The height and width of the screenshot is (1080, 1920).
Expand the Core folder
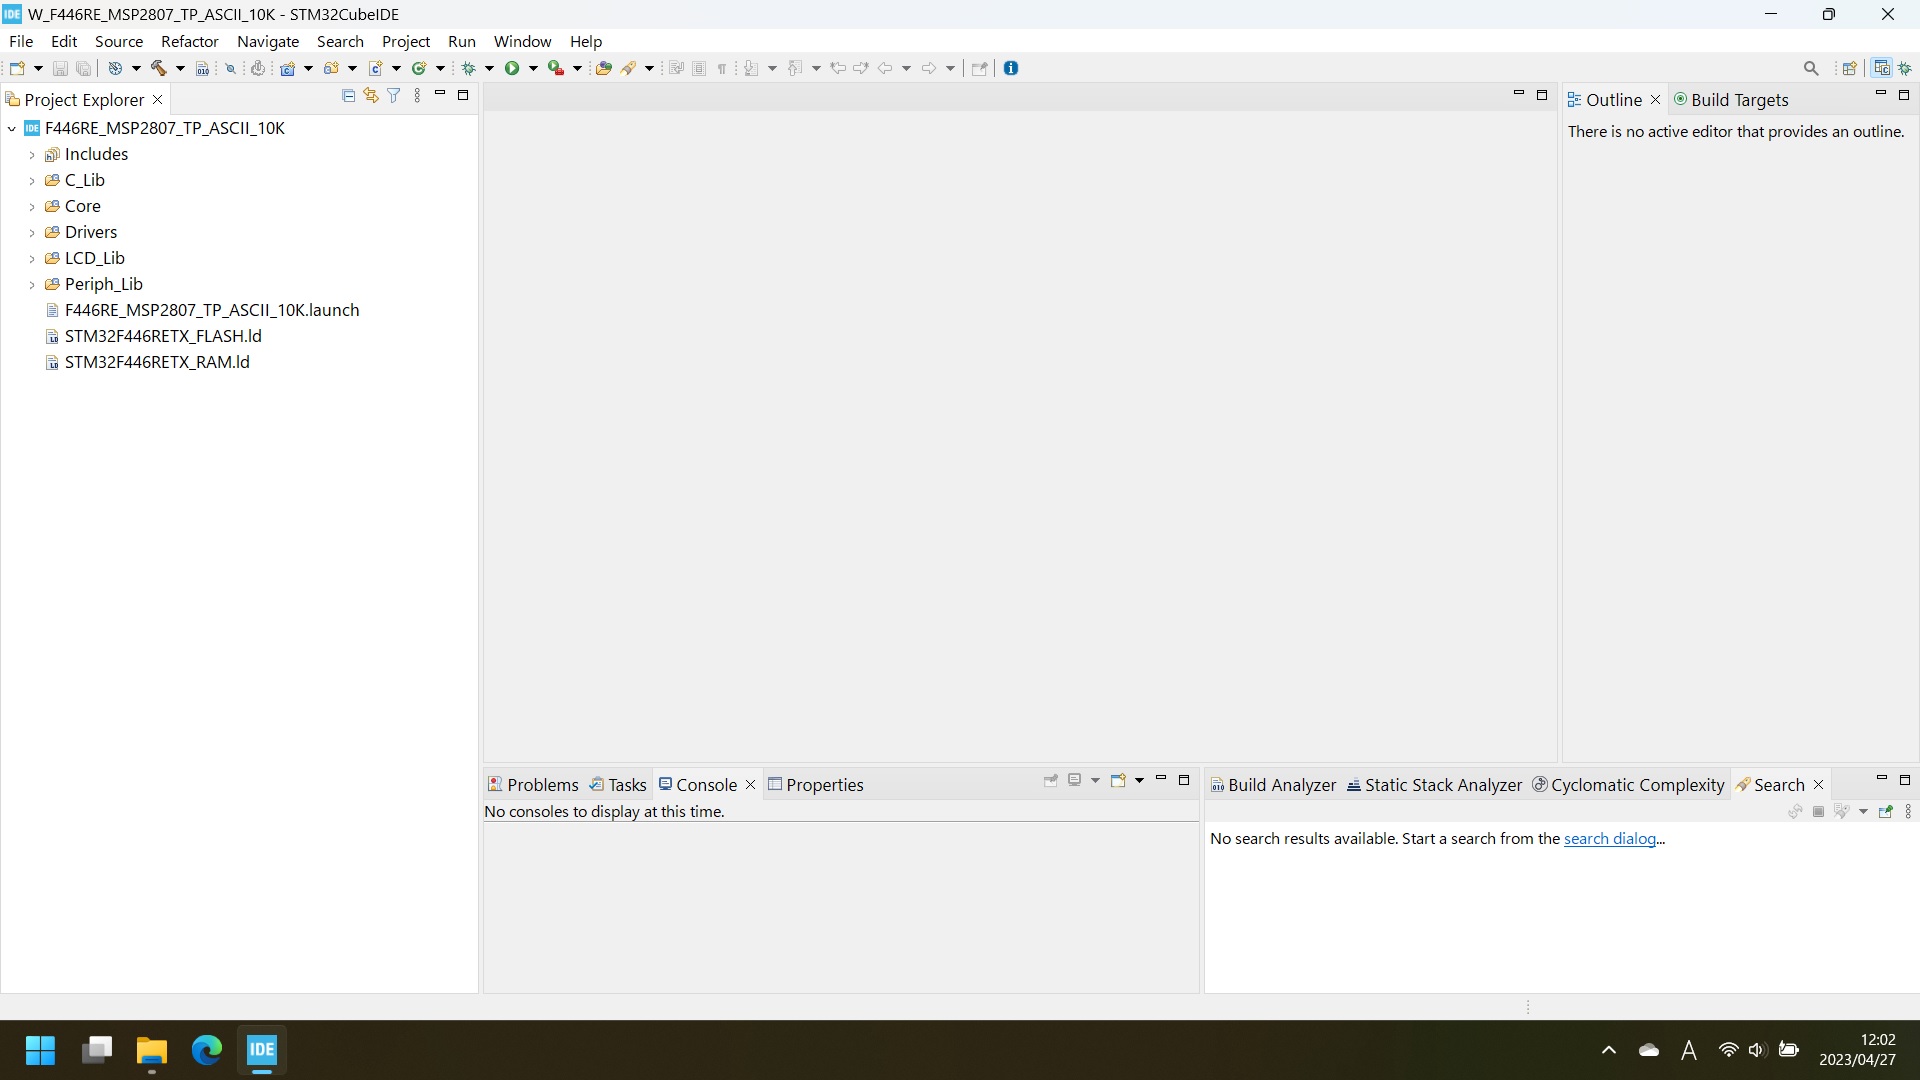point(32,206)
